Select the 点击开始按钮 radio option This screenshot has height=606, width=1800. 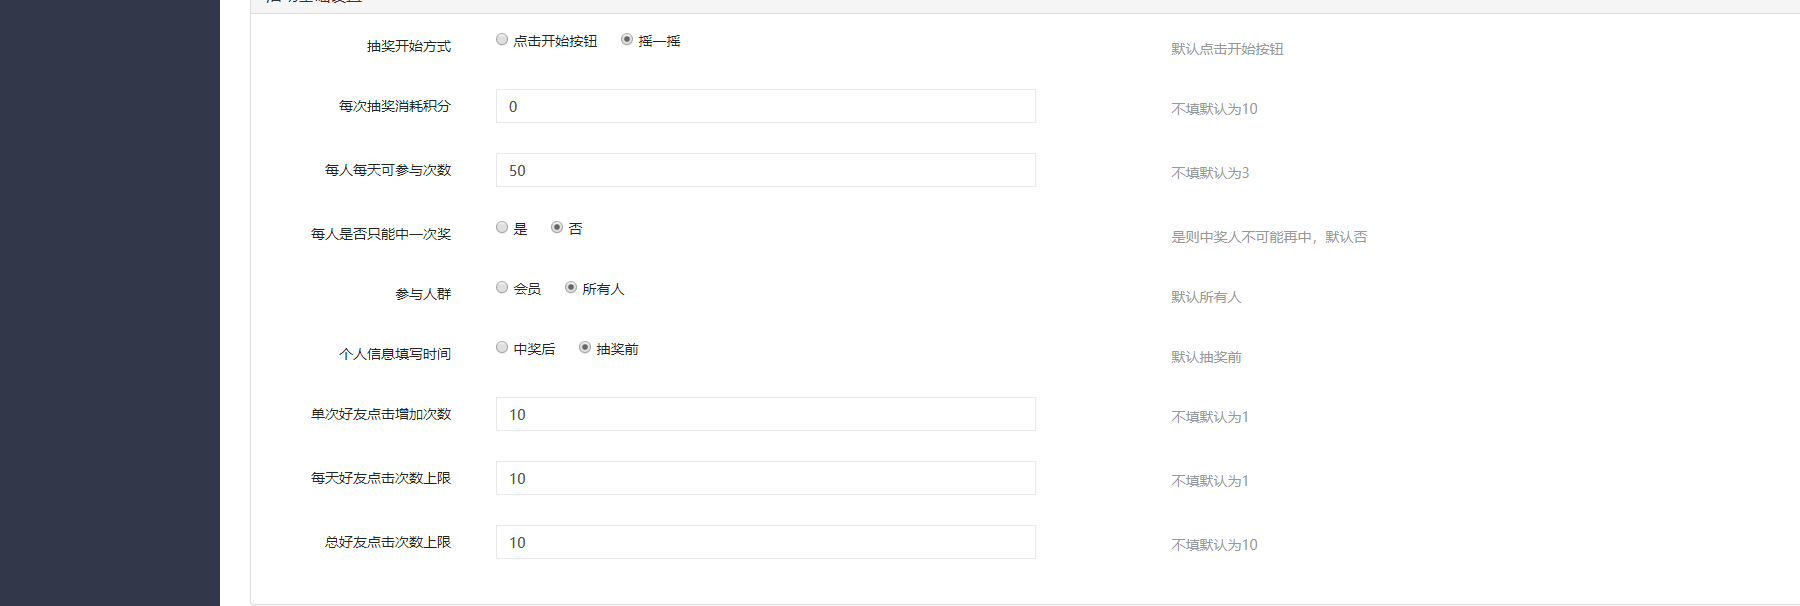[x=502, y=40]
